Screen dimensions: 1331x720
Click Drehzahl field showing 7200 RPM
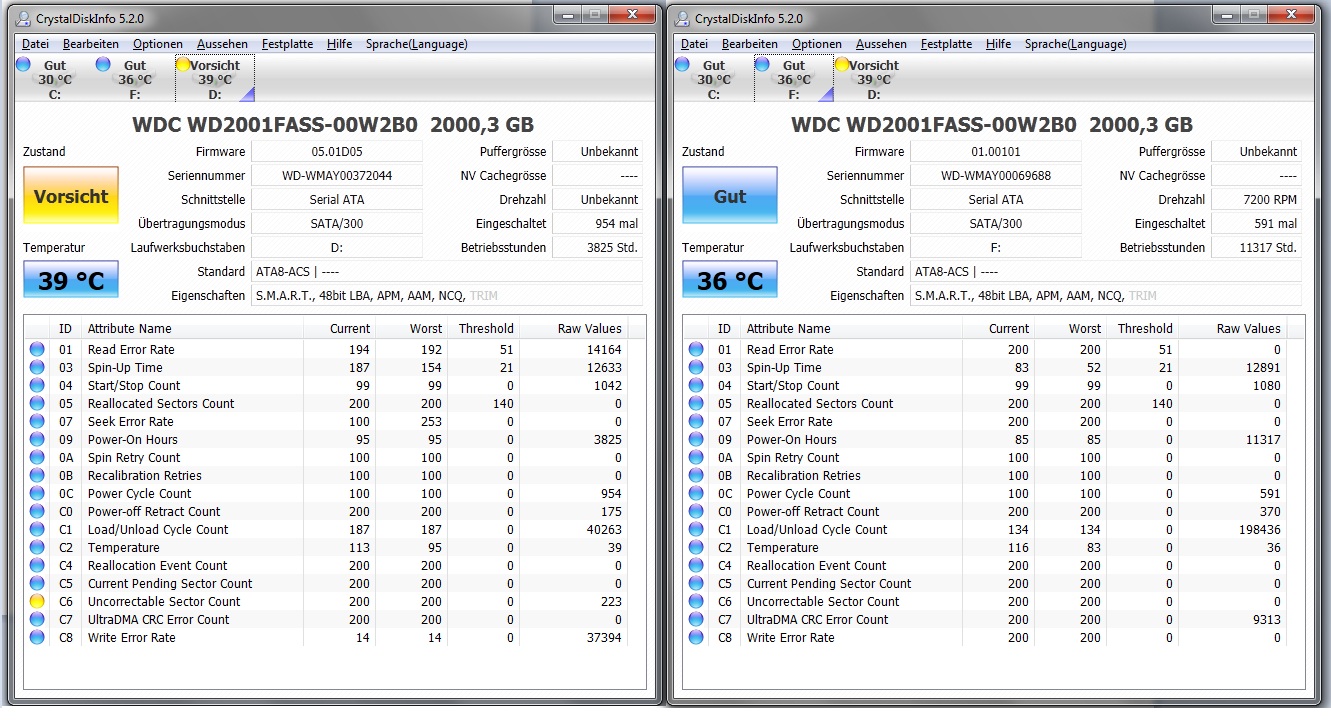[x=1256, y=199]
